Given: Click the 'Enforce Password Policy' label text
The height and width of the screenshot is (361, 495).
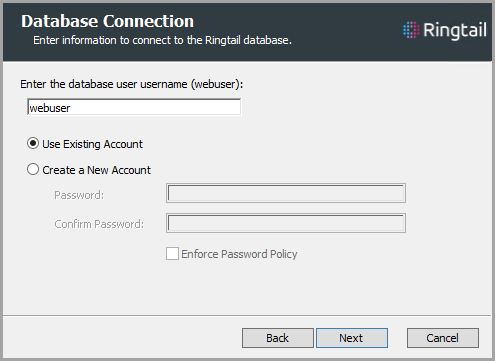Looking at the screenshot, I should click(239, 254).
